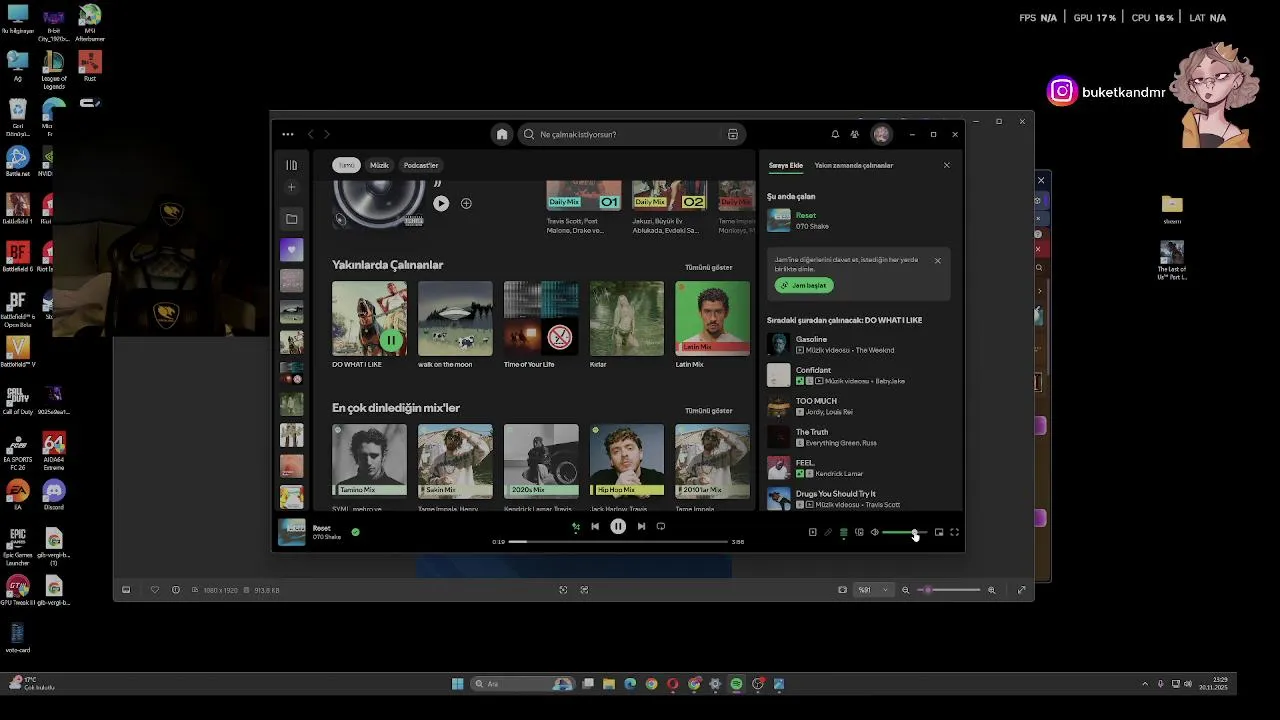The width and height of the screenshot is (1280, 720).
Task: Select the 'Podcast'ler' filter chip
Action: (x=421, y=165)
